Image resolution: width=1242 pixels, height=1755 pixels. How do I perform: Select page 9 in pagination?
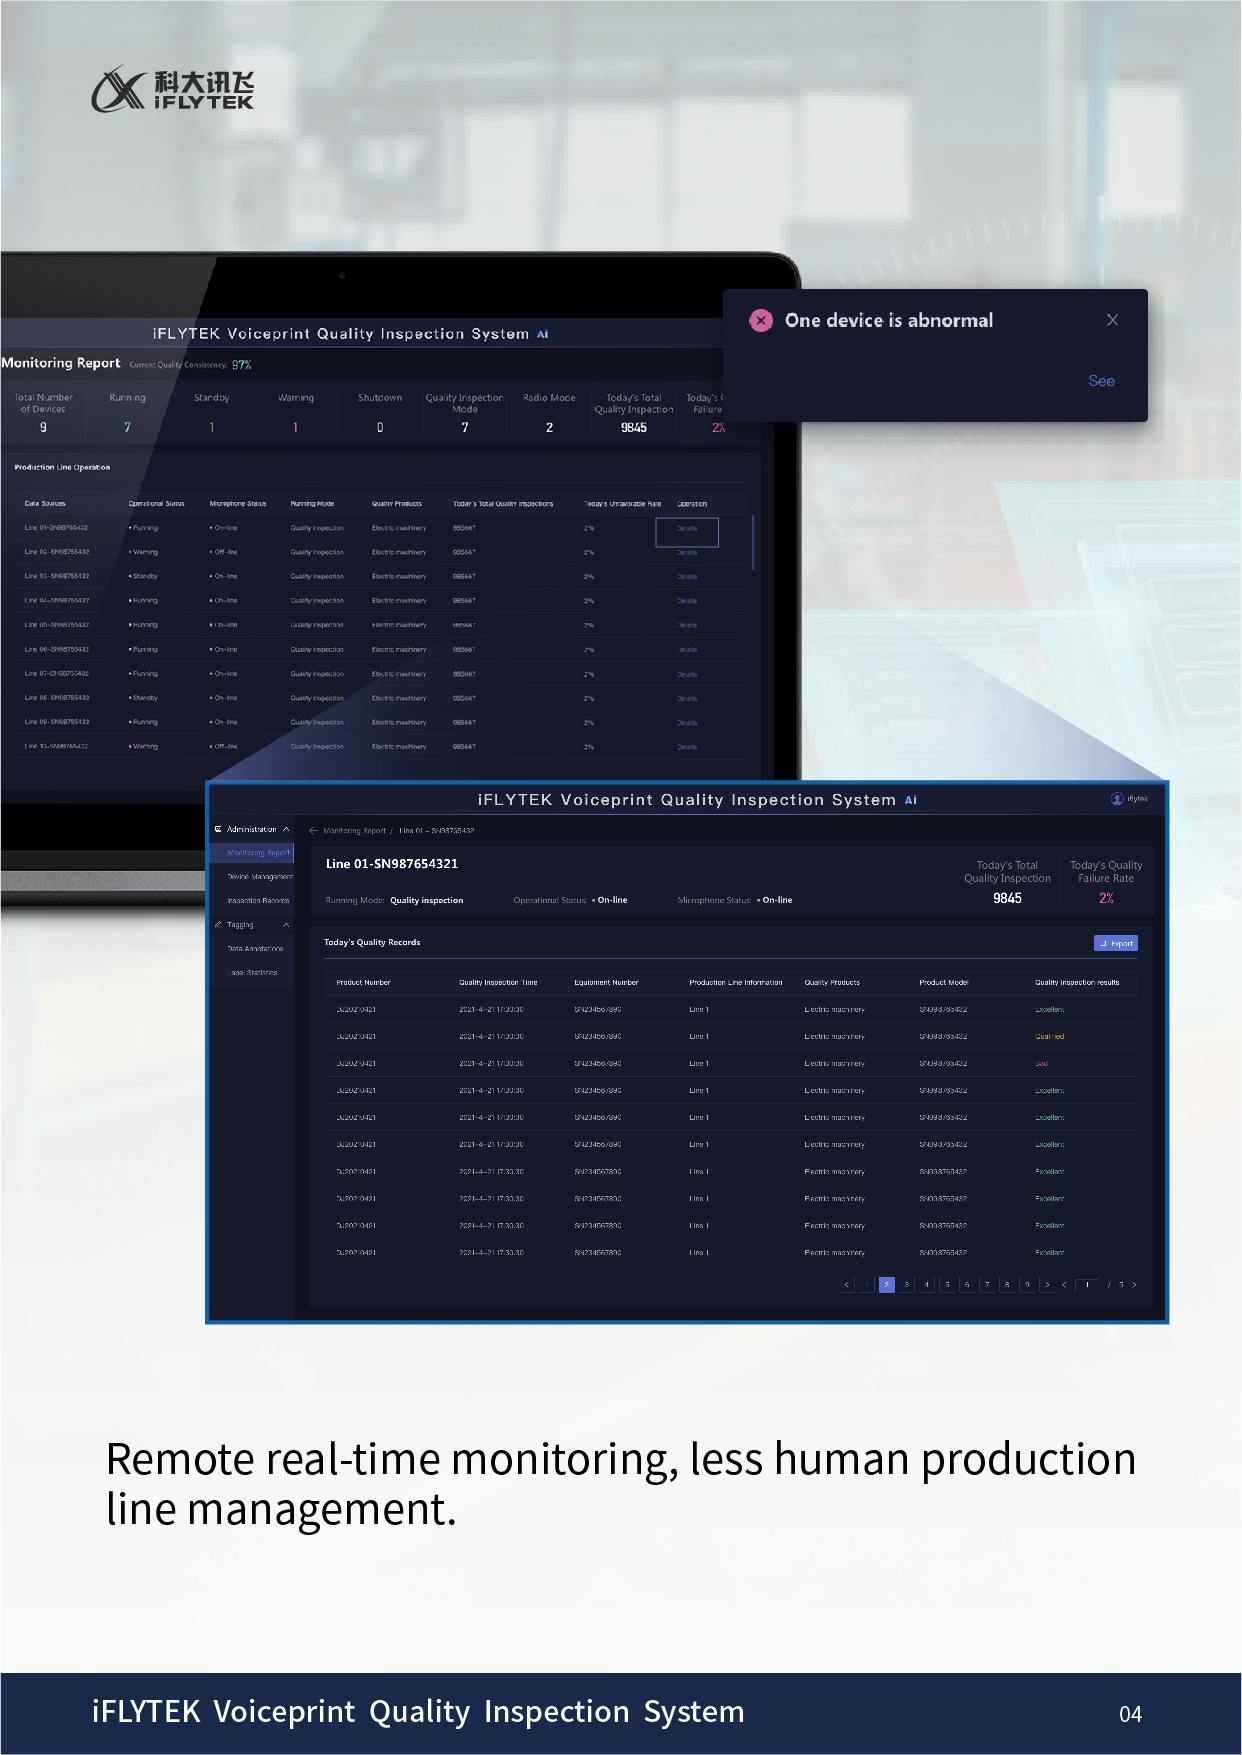tap(1027, 1285)
